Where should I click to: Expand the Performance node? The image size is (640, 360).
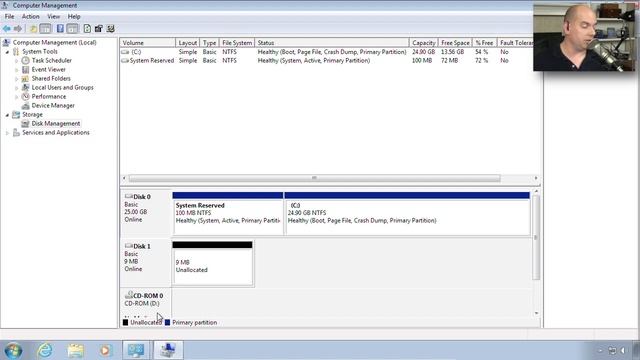coord(16,97)
